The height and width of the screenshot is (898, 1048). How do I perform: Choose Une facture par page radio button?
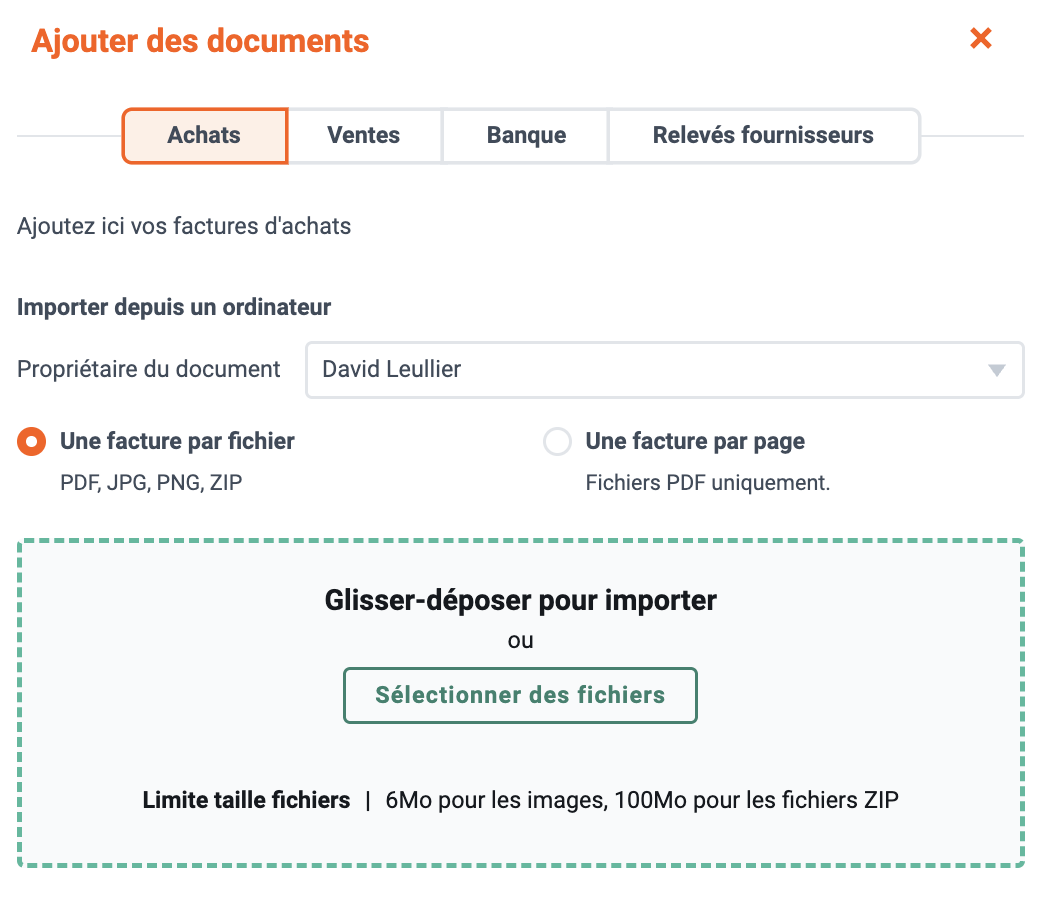pos(557,442)
